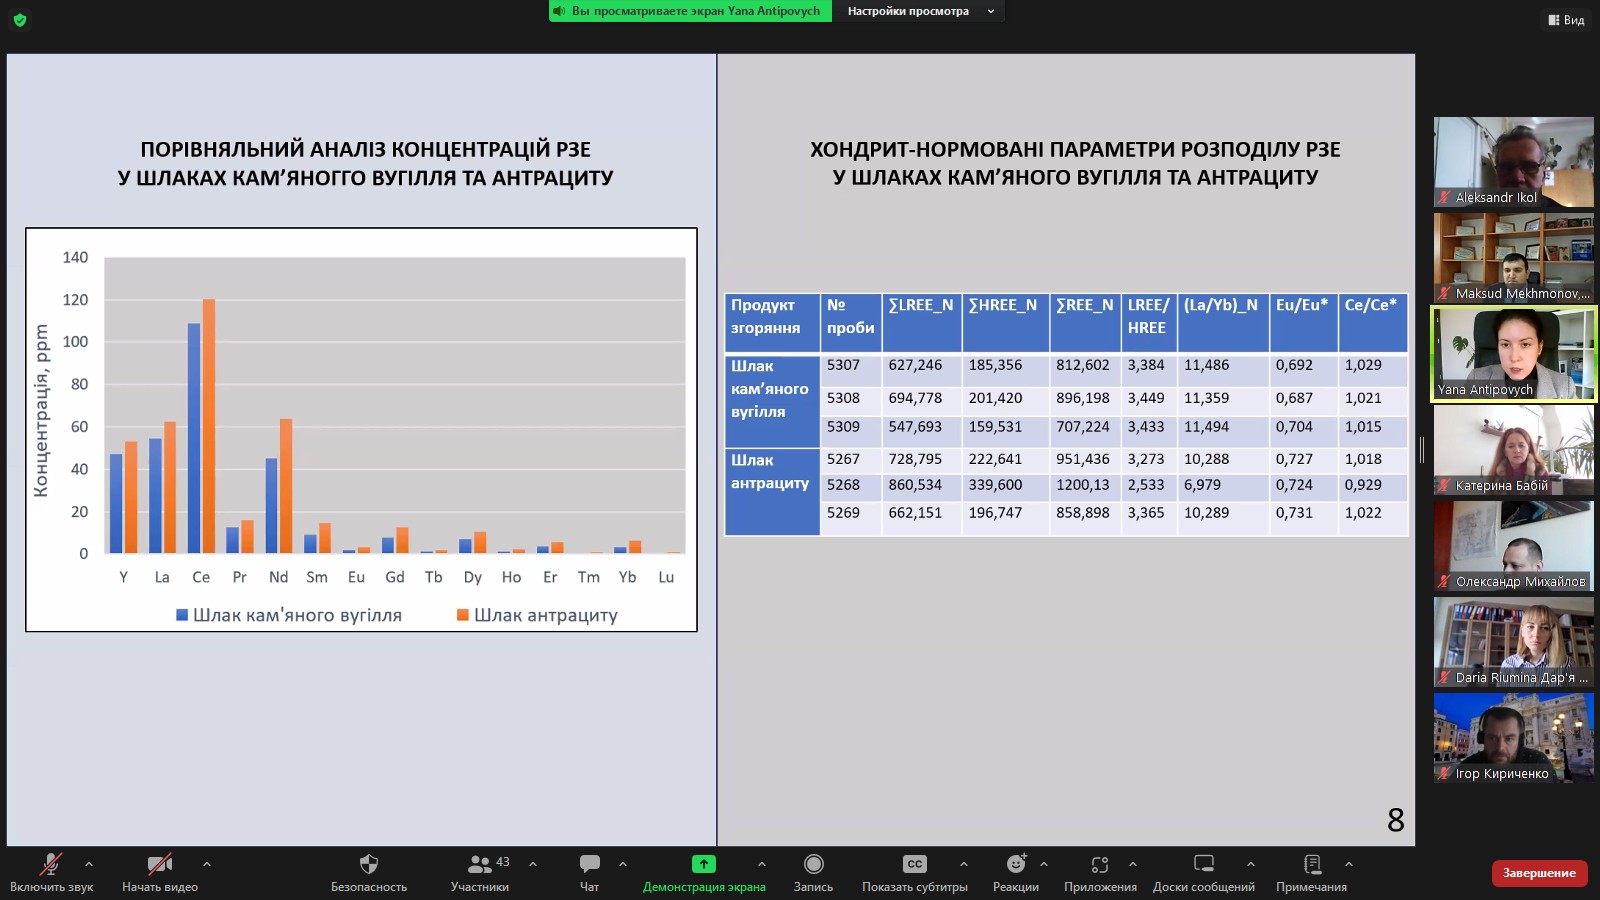1600x900 pixels.
Task: Open the Безопасность security shield
Action: coord(369,865)
